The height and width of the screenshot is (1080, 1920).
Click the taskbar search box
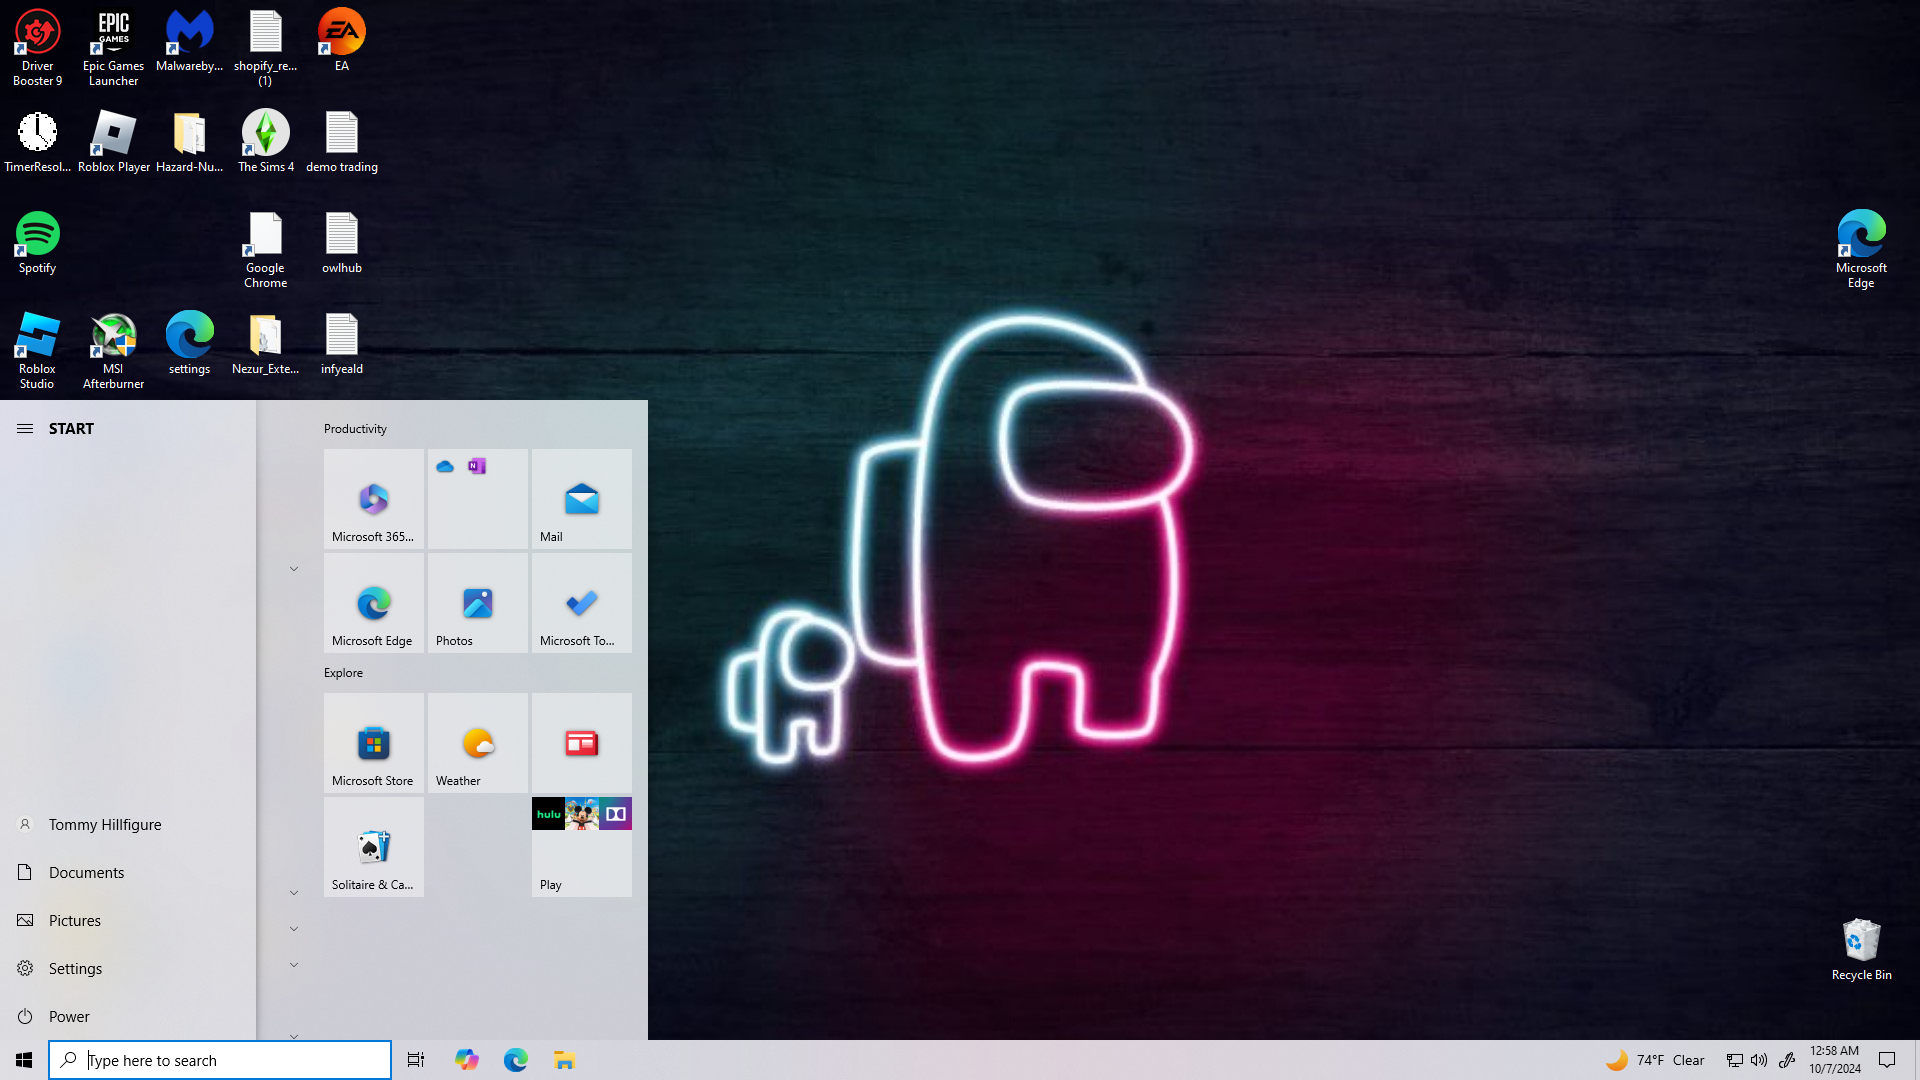220,1060
